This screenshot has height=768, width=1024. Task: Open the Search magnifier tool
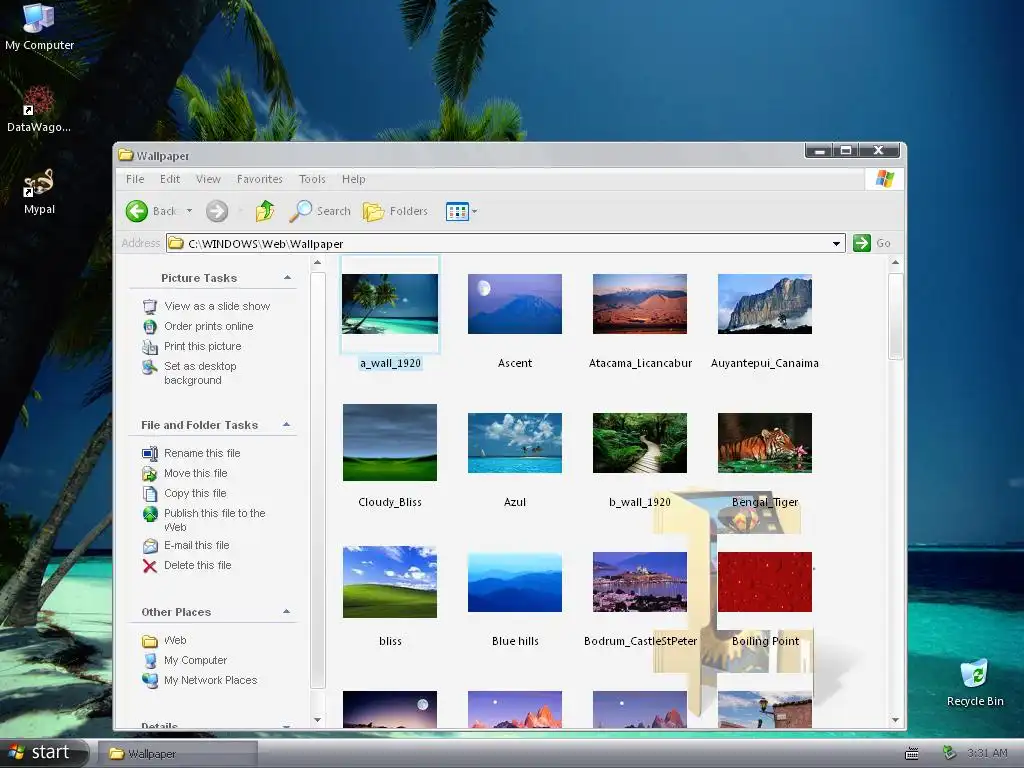[321, 211]
